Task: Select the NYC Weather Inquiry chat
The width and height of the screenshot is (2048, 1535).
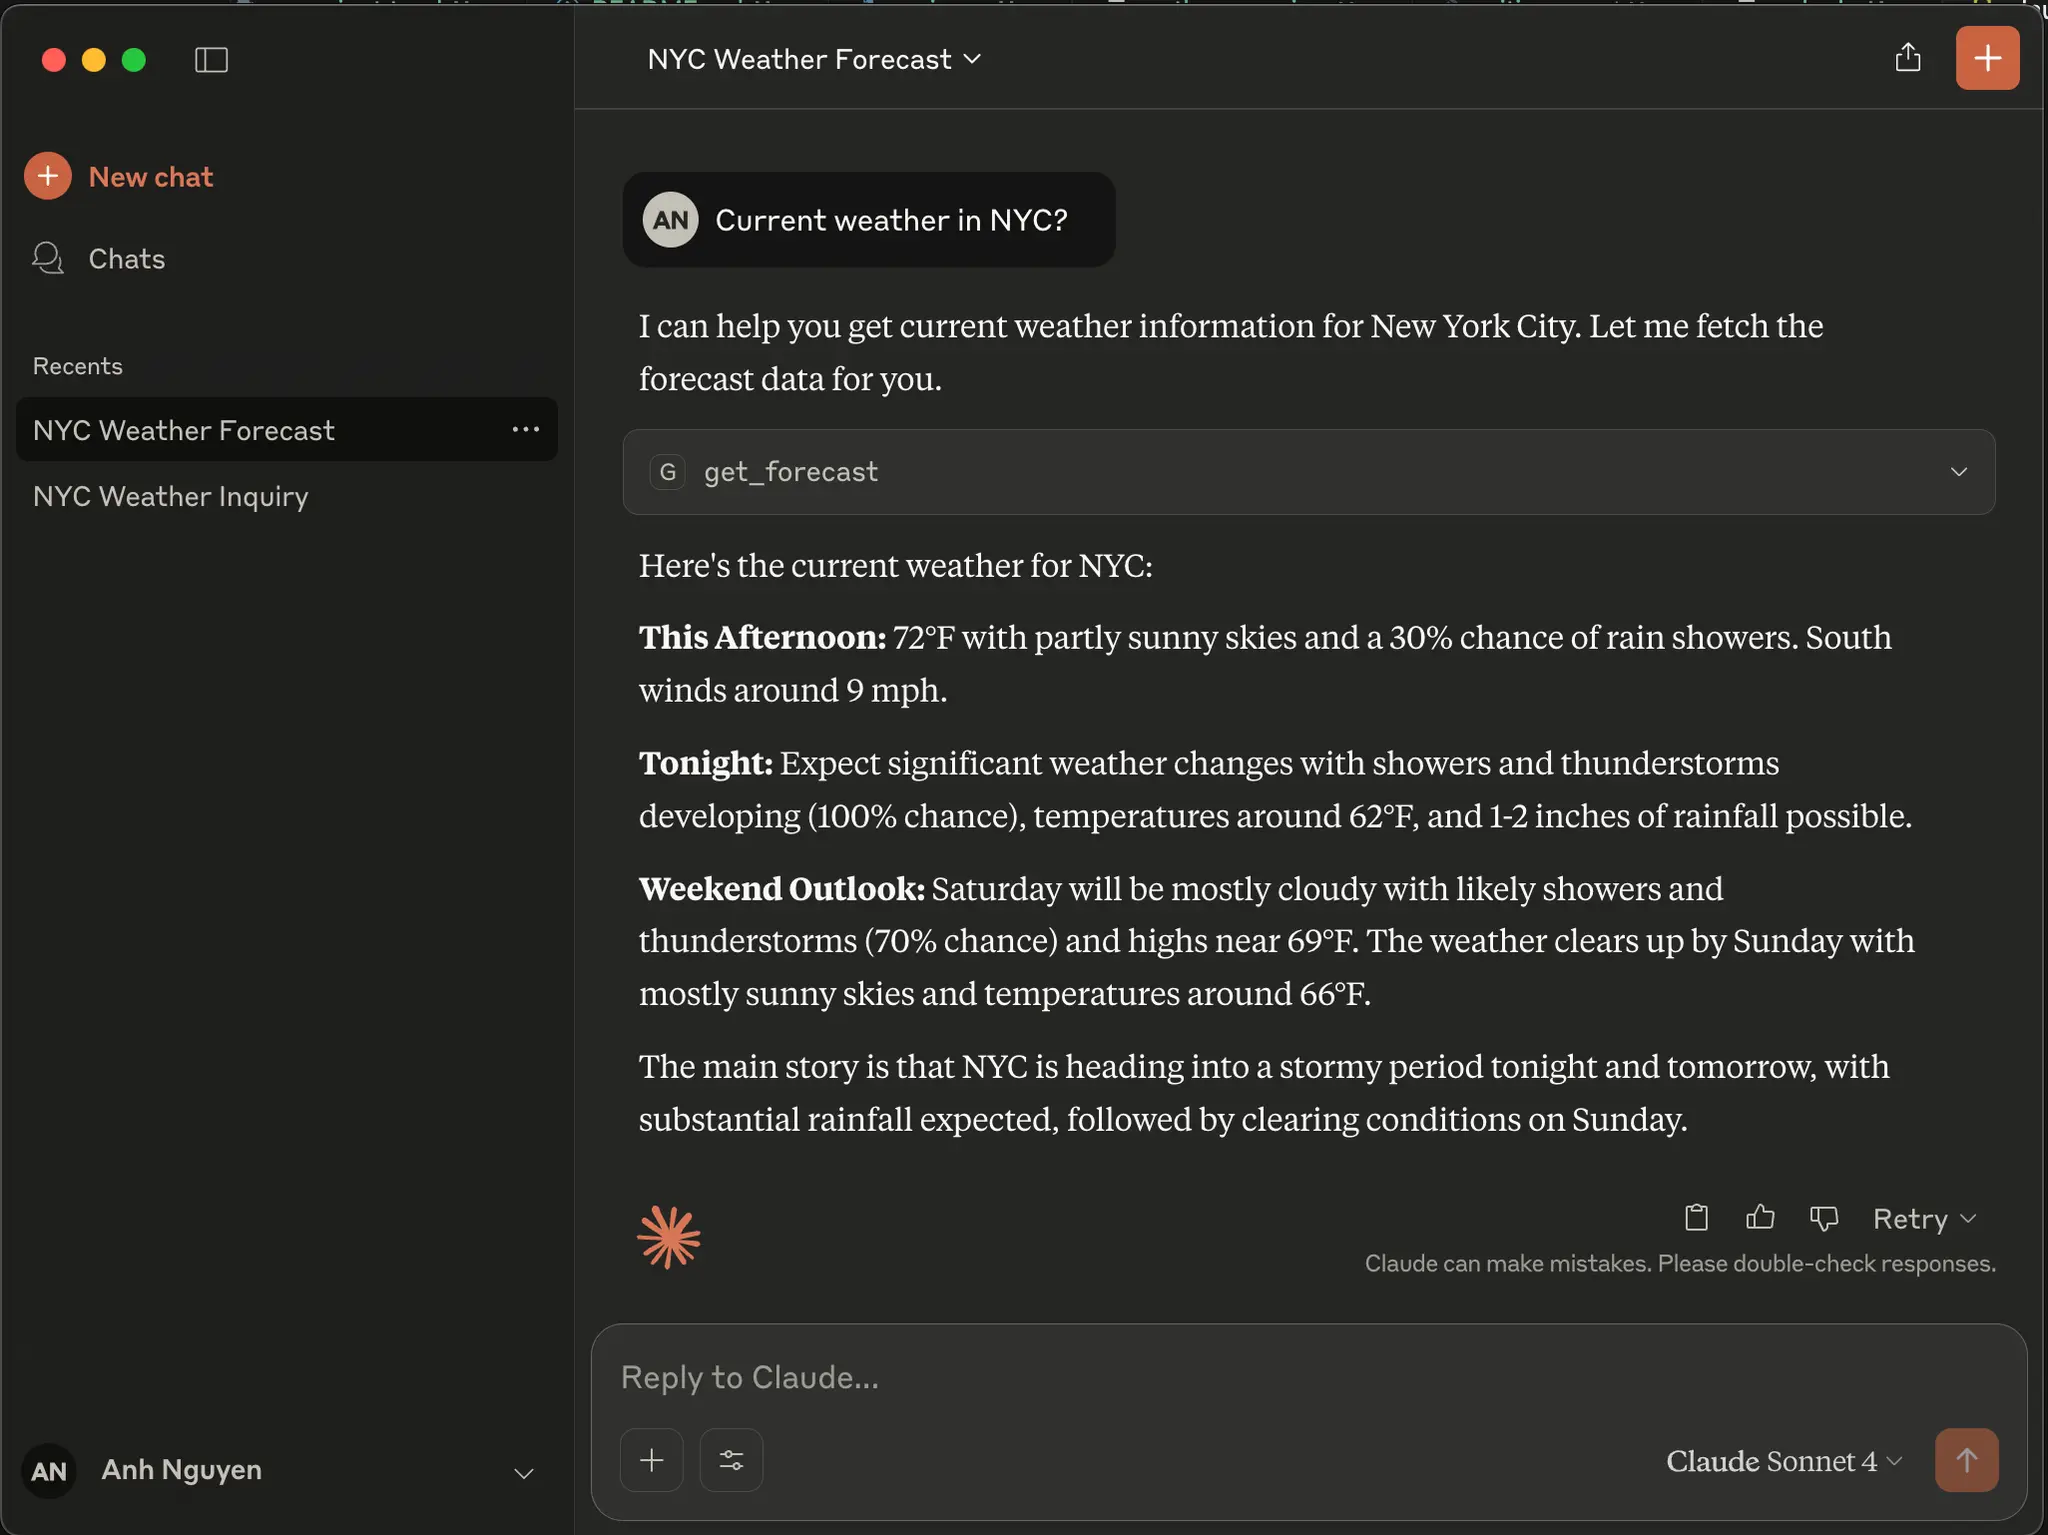Action: 170,495
